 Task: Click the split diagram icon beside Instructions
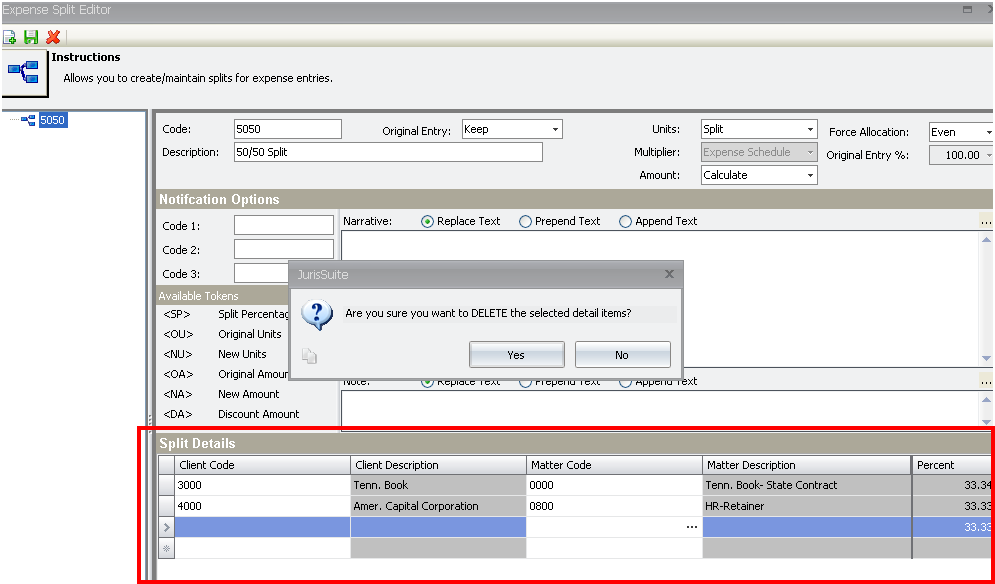[22, 72]
